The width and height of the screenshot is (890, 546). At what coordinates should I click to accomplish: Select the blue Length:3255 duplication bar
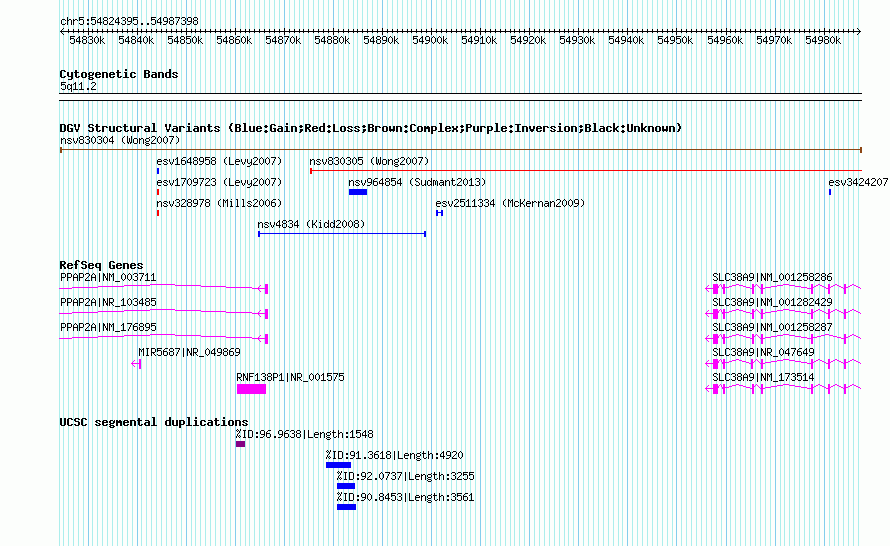(x=346, y=486)
